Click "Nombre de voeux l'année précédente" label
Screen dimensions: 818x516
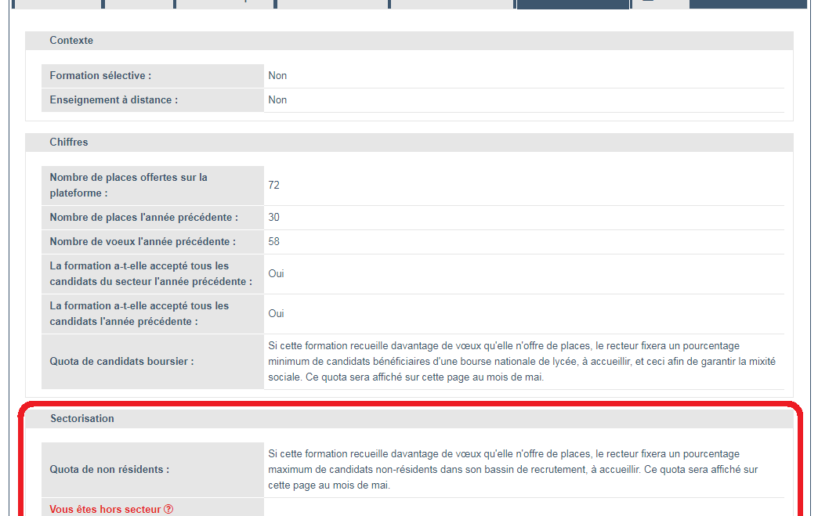pos(142,241)
